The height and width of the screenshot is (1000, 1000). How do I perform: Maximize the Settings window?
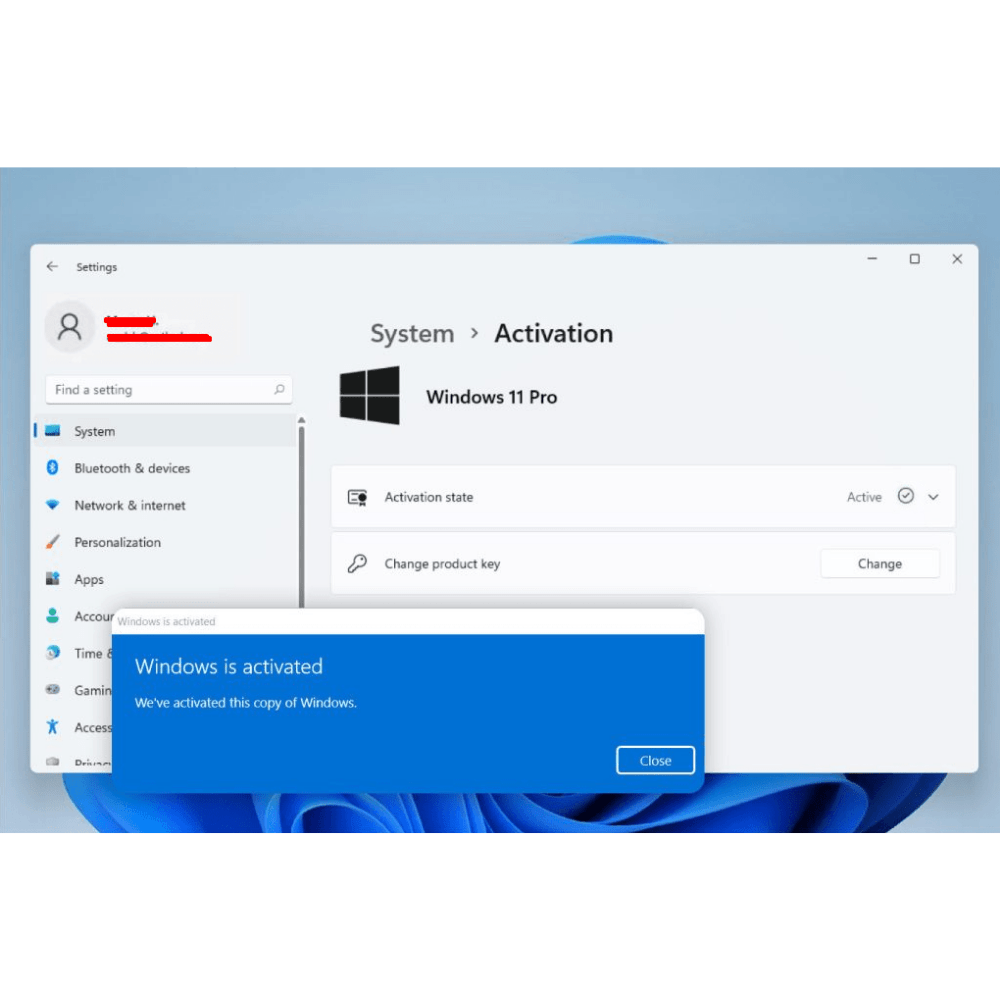coord(915,258)
